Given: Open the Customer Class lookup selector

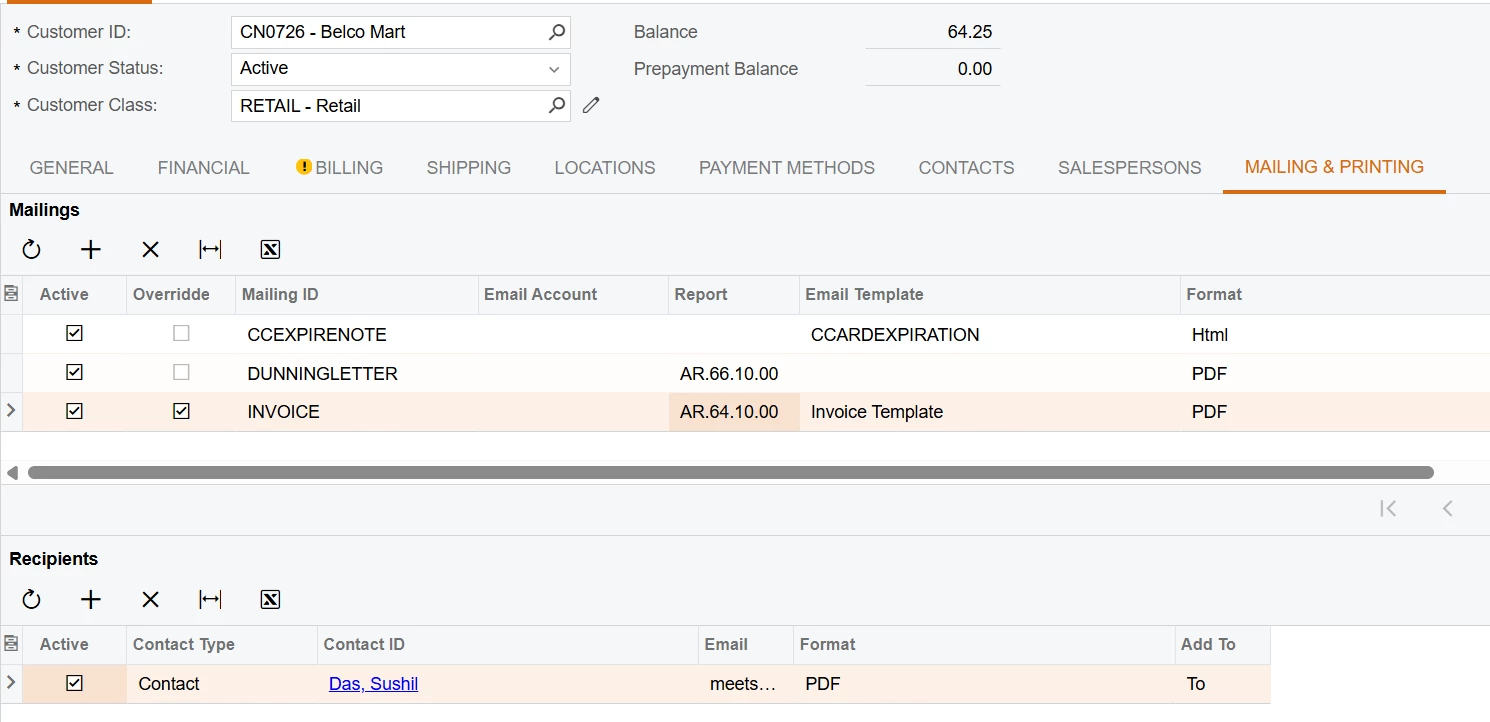Looking at the screenshot, I should [x=557, y=105].
